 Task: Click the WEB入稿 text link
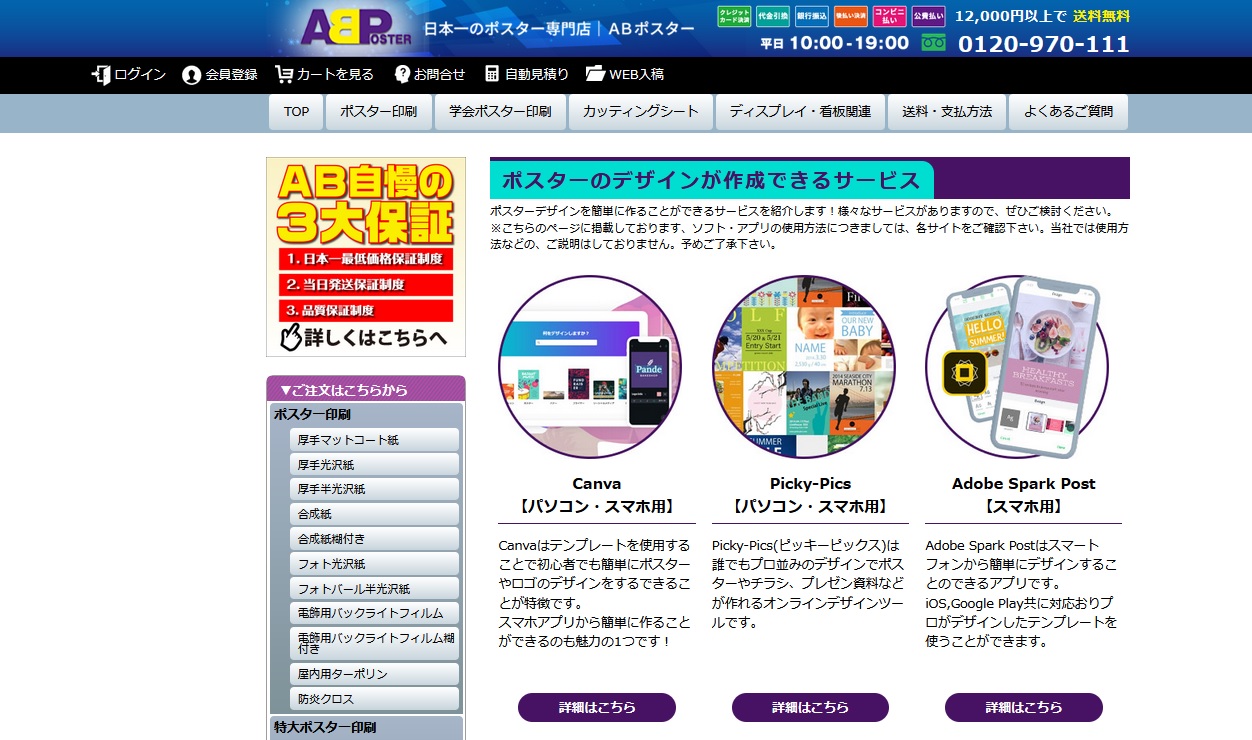tap(637, 75)
